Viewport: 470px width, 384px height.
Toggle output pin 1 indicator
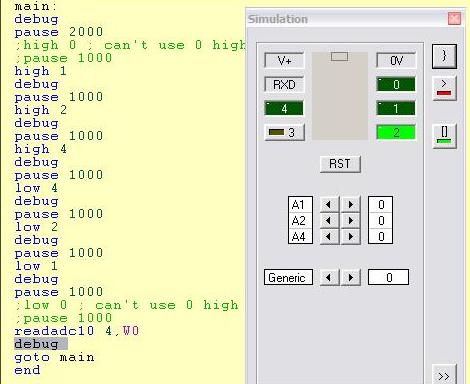pos(396,108)
